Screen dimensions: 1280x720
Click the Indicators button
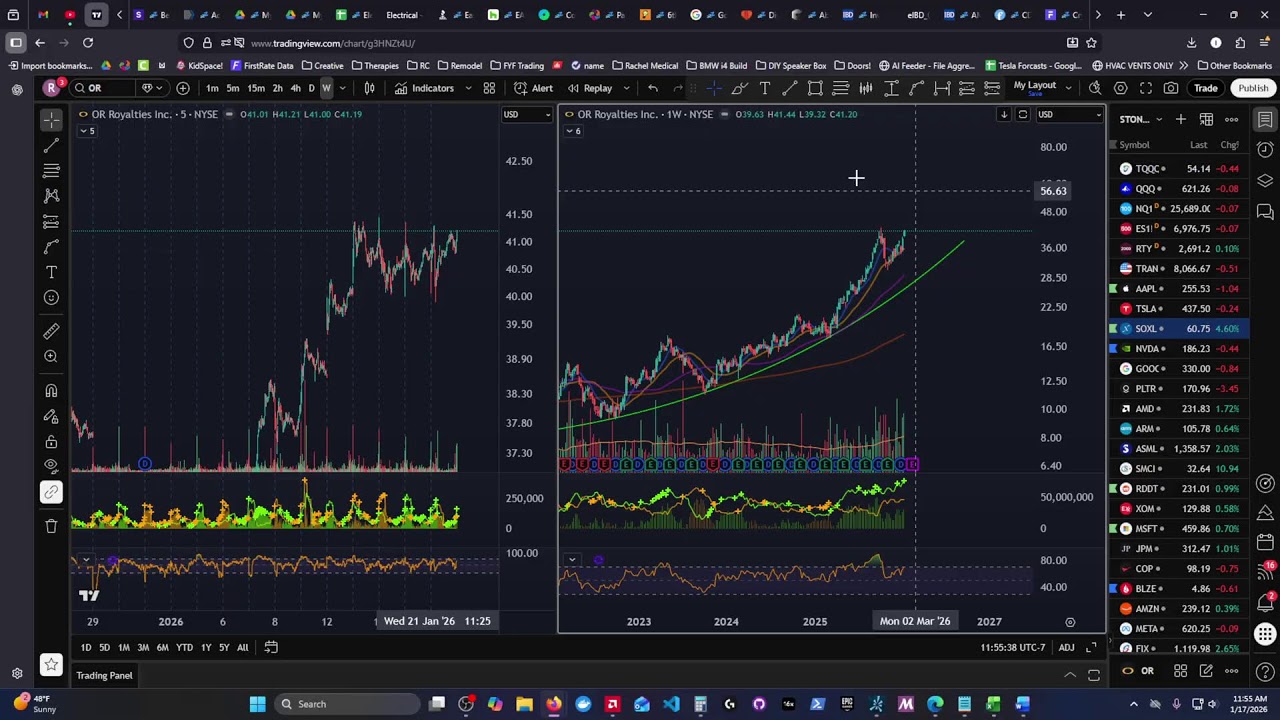(x=424, y=88)
